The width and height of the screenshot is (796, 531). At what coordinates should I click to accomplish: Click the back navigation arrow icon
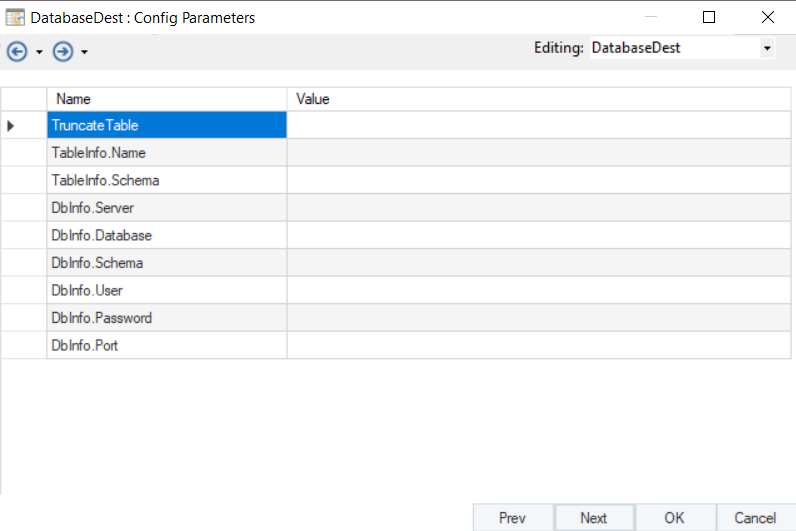click(x=16, y=51)
